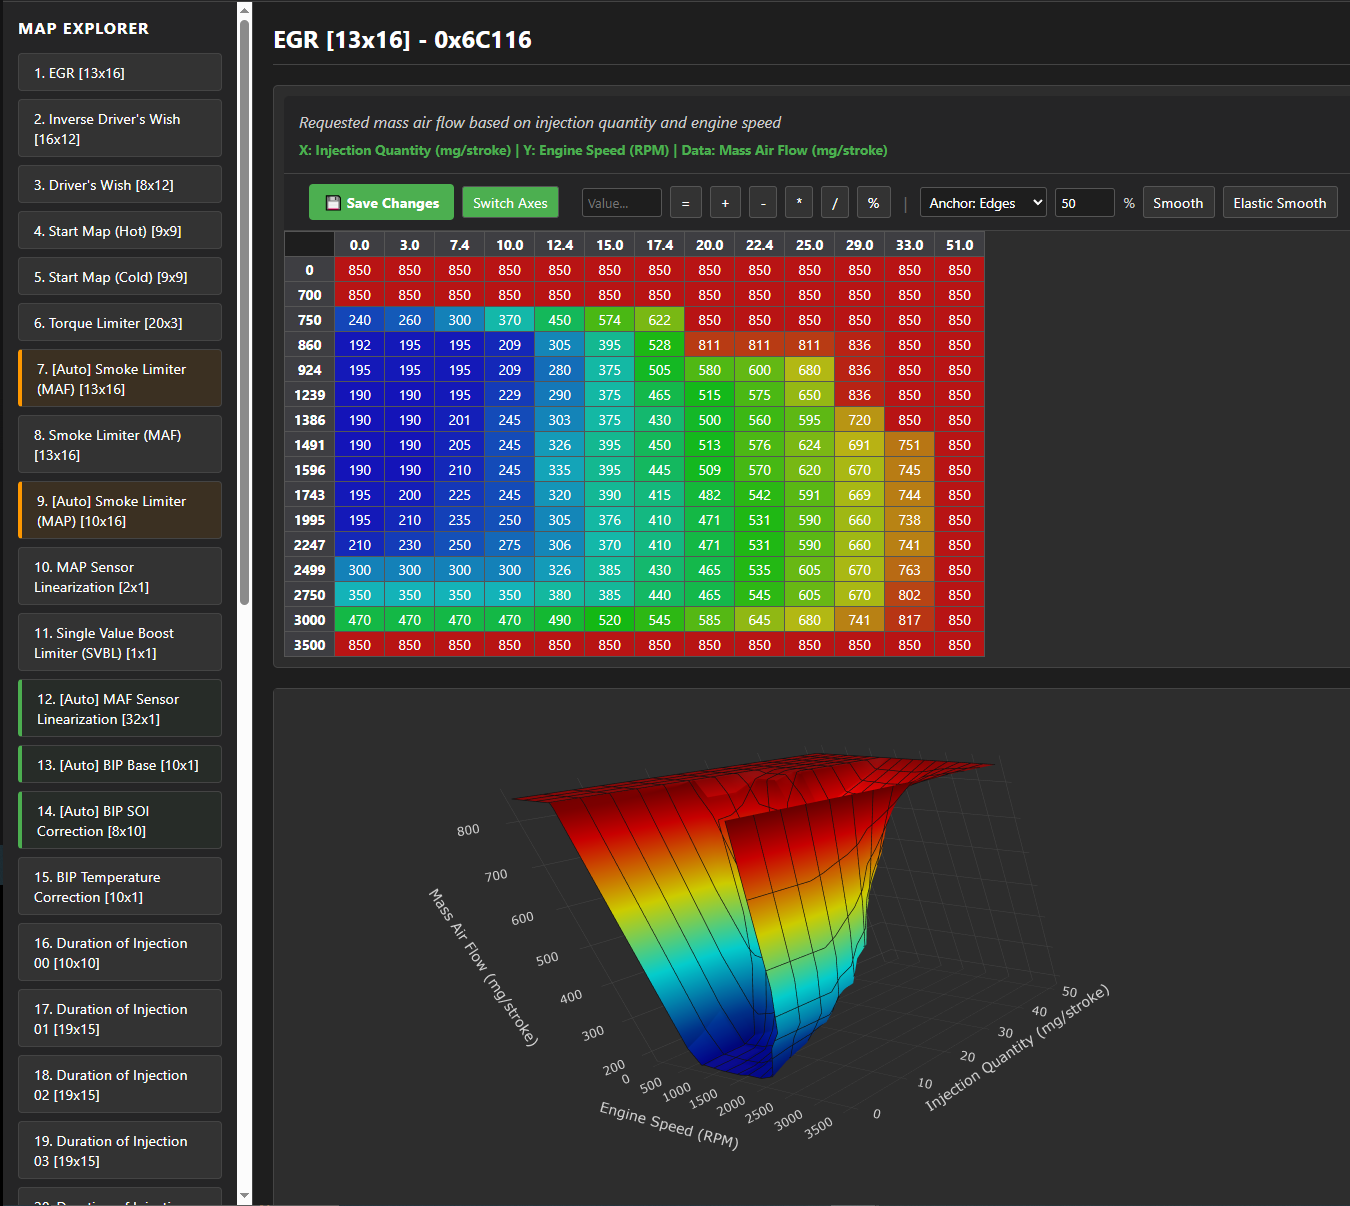Select cell 751 in row 1491
The width and height of the screenshot is (1350, 1206).
tap(910, 445)
